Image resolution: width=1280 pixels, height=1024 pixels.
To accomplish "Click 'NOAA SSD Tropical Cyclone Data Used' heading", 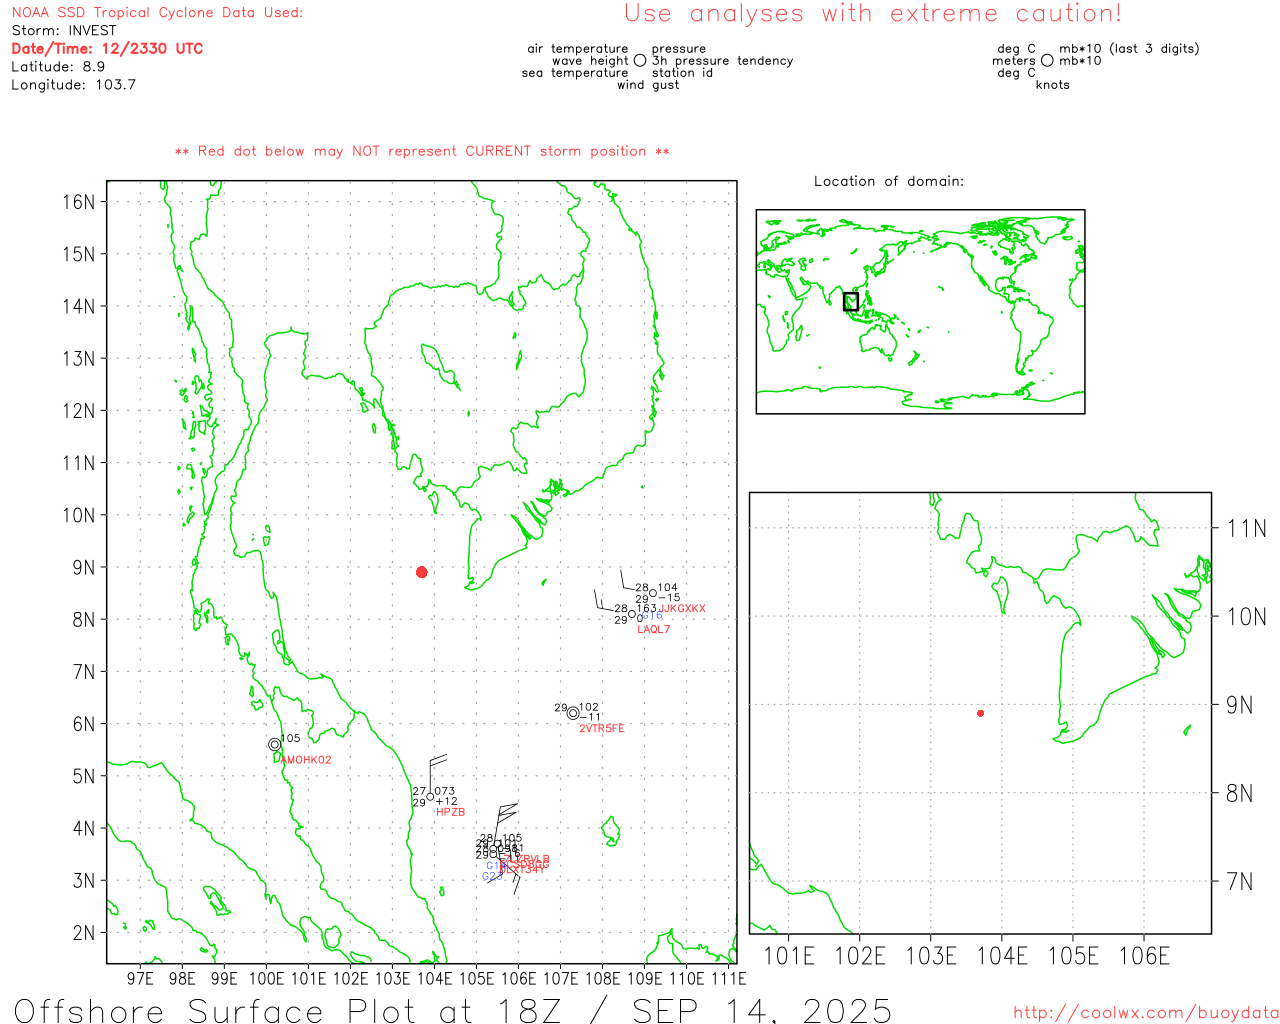I will (157, 13).
